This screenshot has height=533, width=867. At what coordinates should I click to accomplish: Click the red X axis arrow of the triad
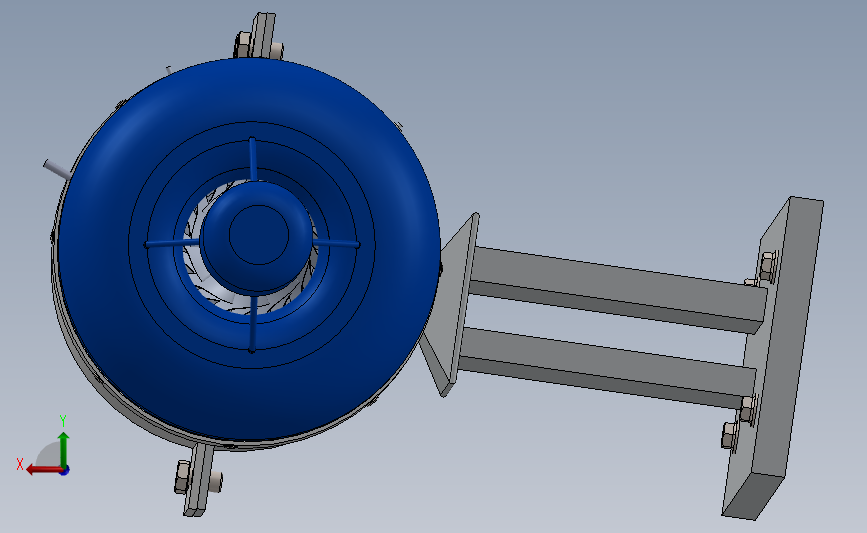[x=43, y=470]
